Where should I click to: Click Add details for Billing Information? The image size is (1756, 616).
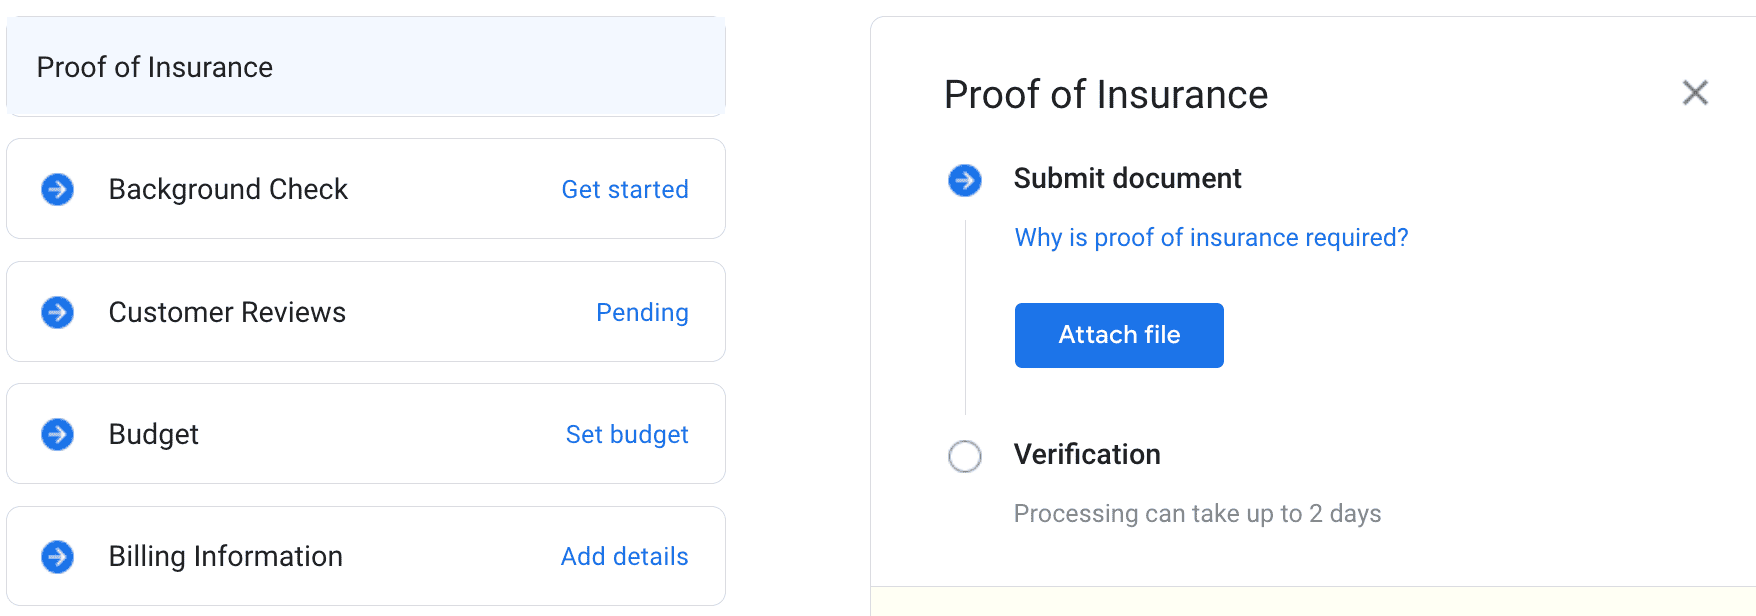[x=624, y=556]
